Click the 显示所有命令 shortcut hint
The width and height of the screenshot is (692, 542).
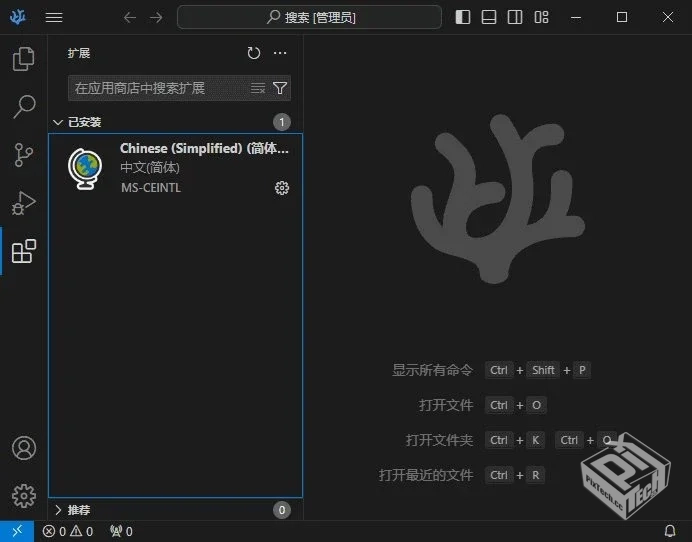click(x=432, y=370)
